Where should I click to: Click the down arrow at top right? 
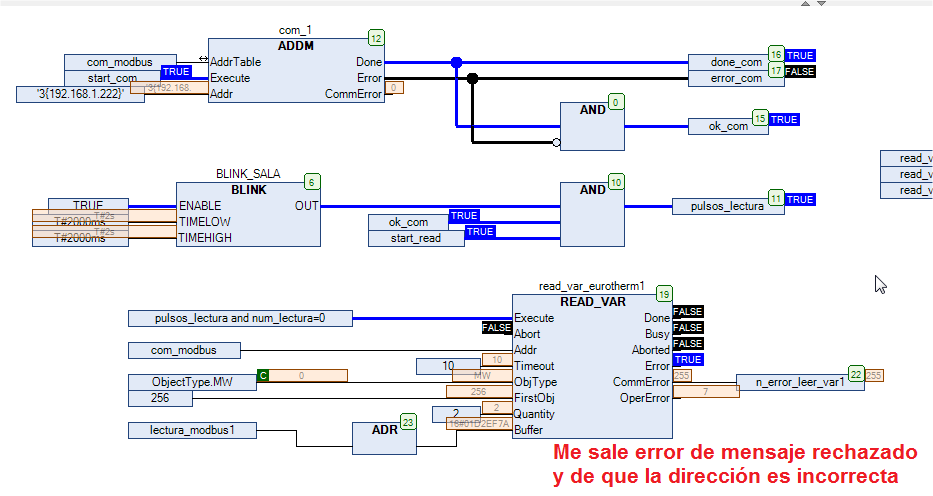tap(821, 4)
